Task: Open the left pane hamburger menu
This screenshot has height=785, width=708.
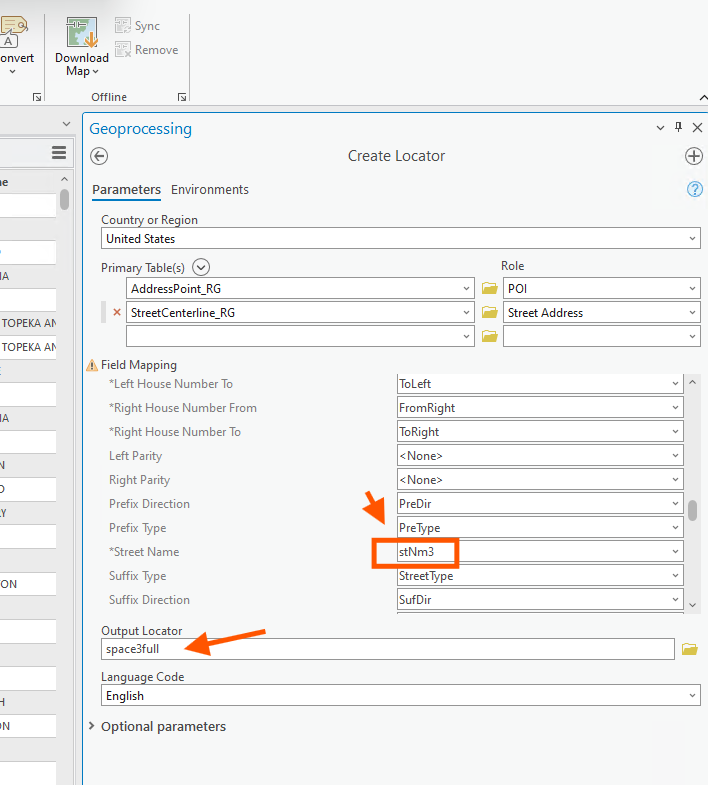Action: (x=59, y=152)
